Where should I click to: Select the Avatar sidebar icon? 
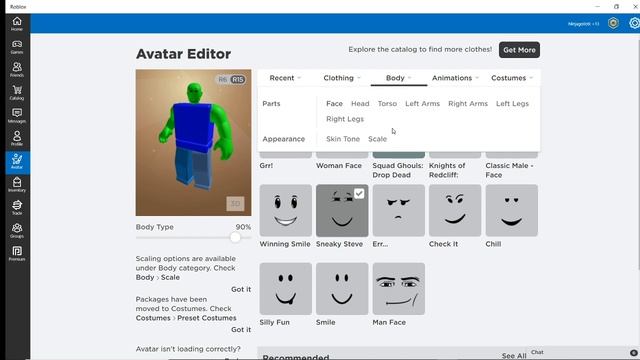pos(17,162)
